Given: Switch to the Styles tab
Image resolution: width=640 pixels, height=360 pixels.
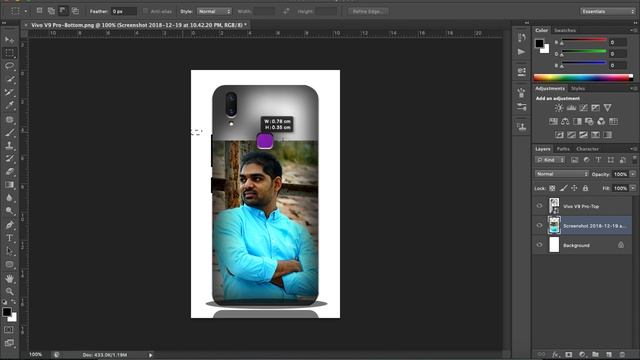Looking at the screenshot, I should [x=578, y=89].
